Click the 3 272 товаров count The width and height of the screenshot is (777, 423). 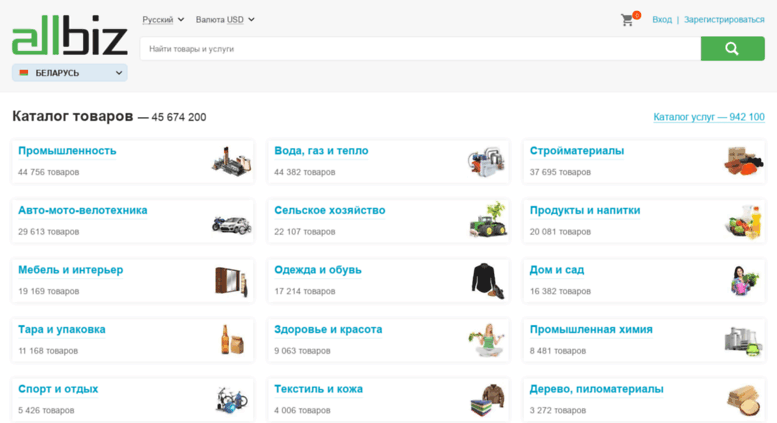pos(557,410)
